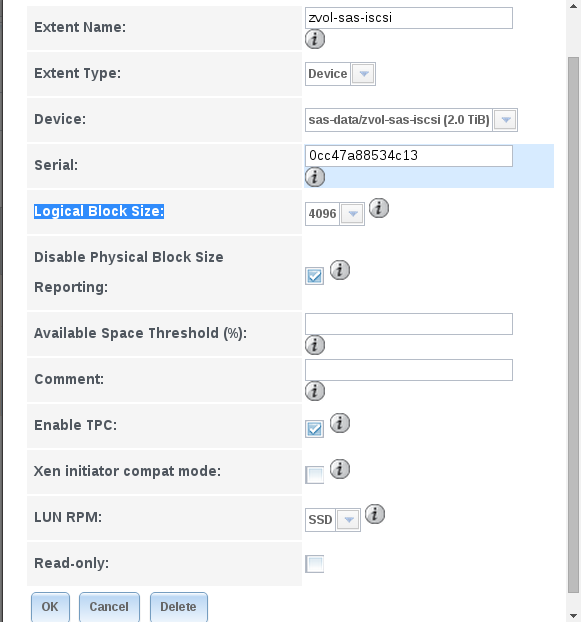581x622 pixels.
Task: Click the Extent Name input field
Action: [408, 18]
